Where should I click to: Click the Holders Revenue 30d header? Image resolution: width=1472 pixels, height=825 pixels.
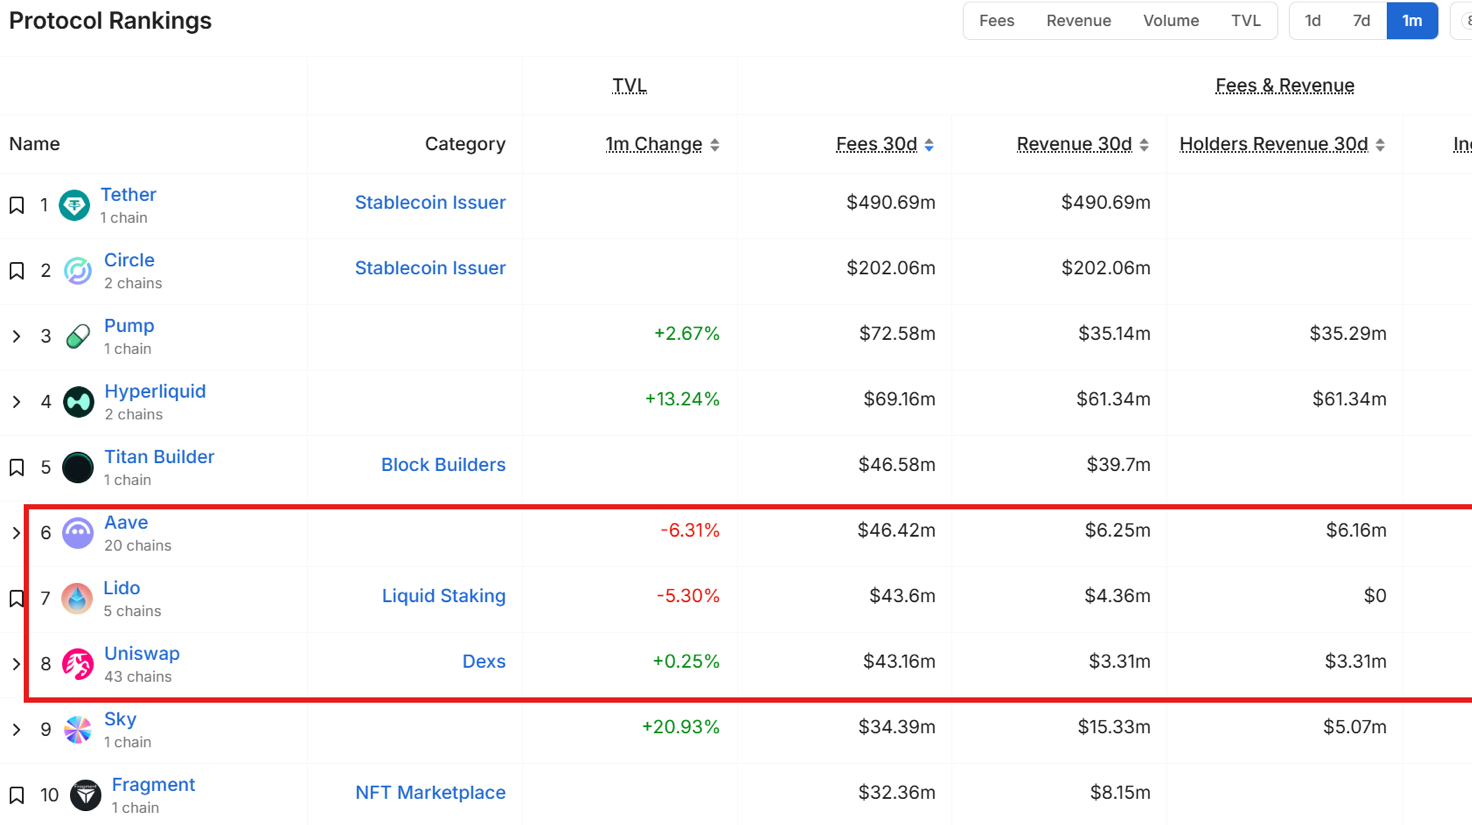pyautogui.click(x=1274, y=144)
